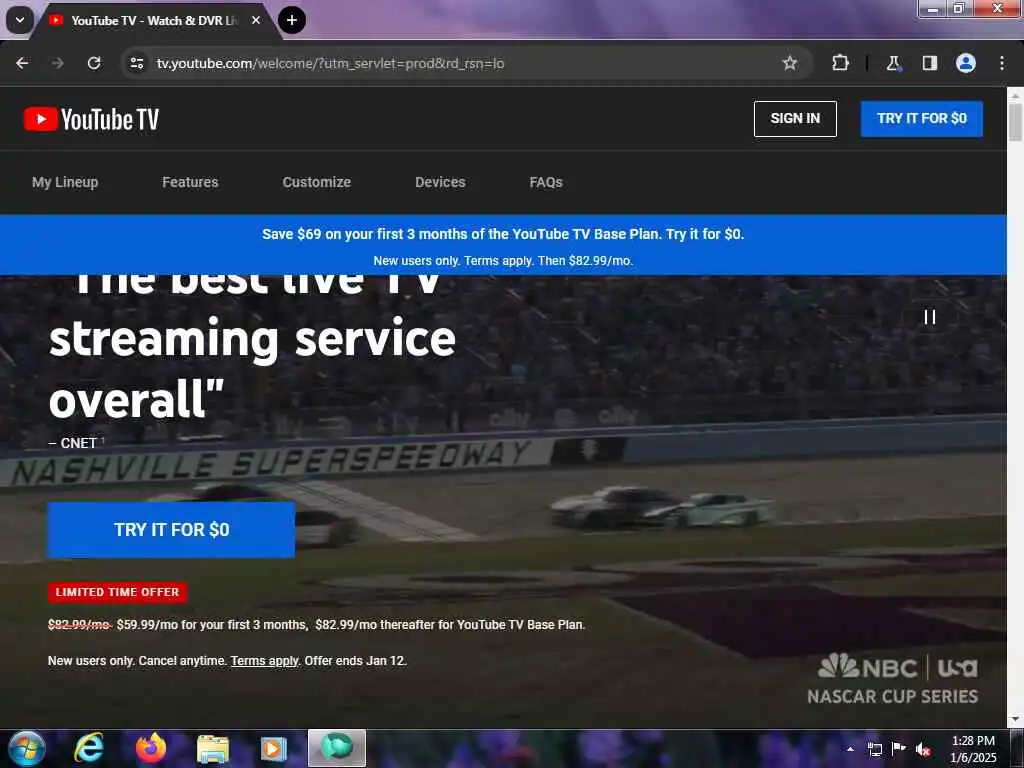Click the browser forward arrow
Image resolution: width=1024 pixels, height=768 pixels.
tap(58, 63)
